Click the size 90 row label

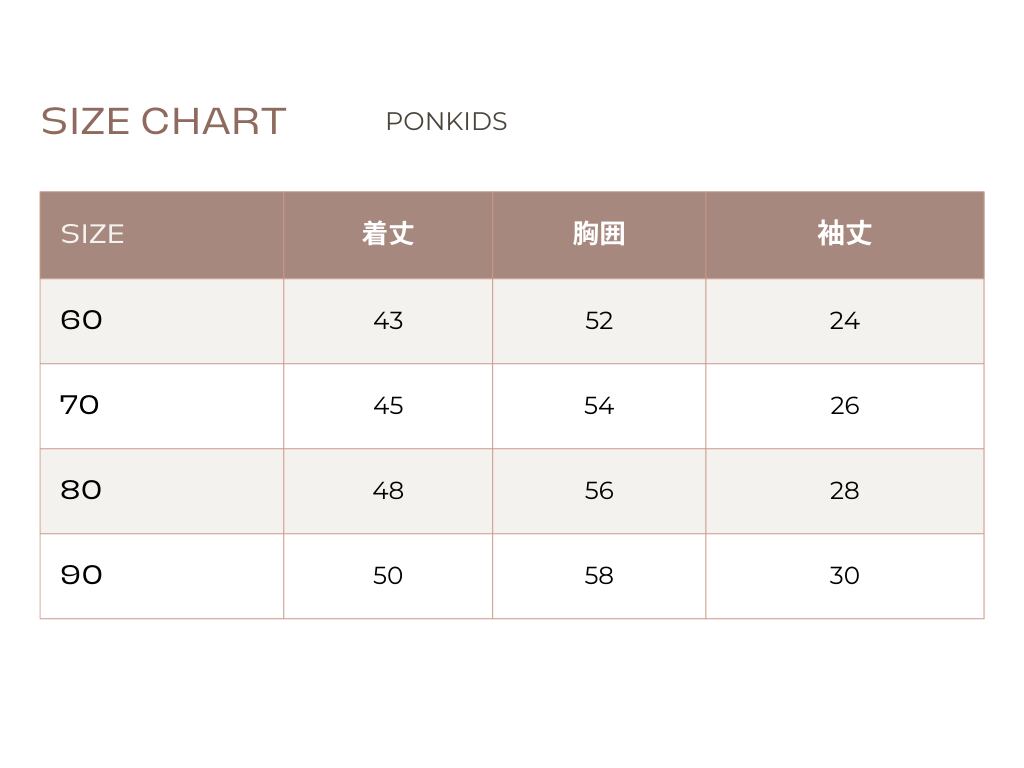82,575
